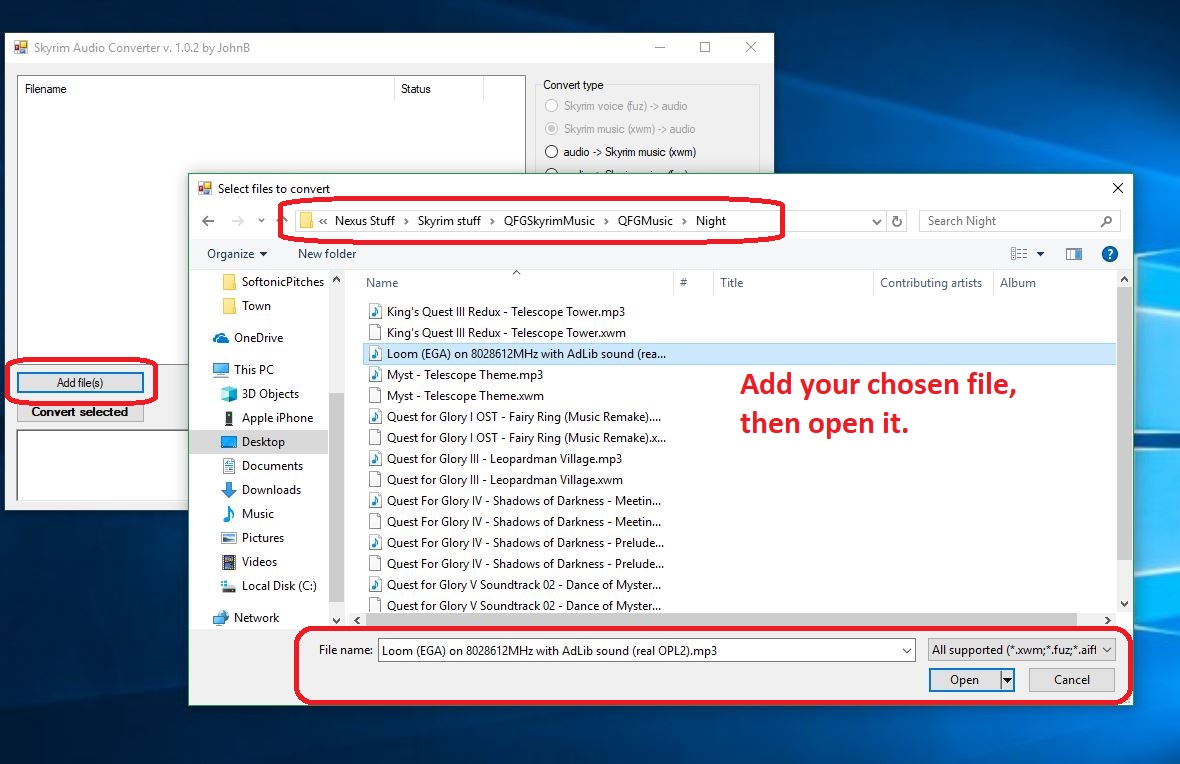Click the back navigation arrow
Viewport: 1180px width, 764px height.
208,221
